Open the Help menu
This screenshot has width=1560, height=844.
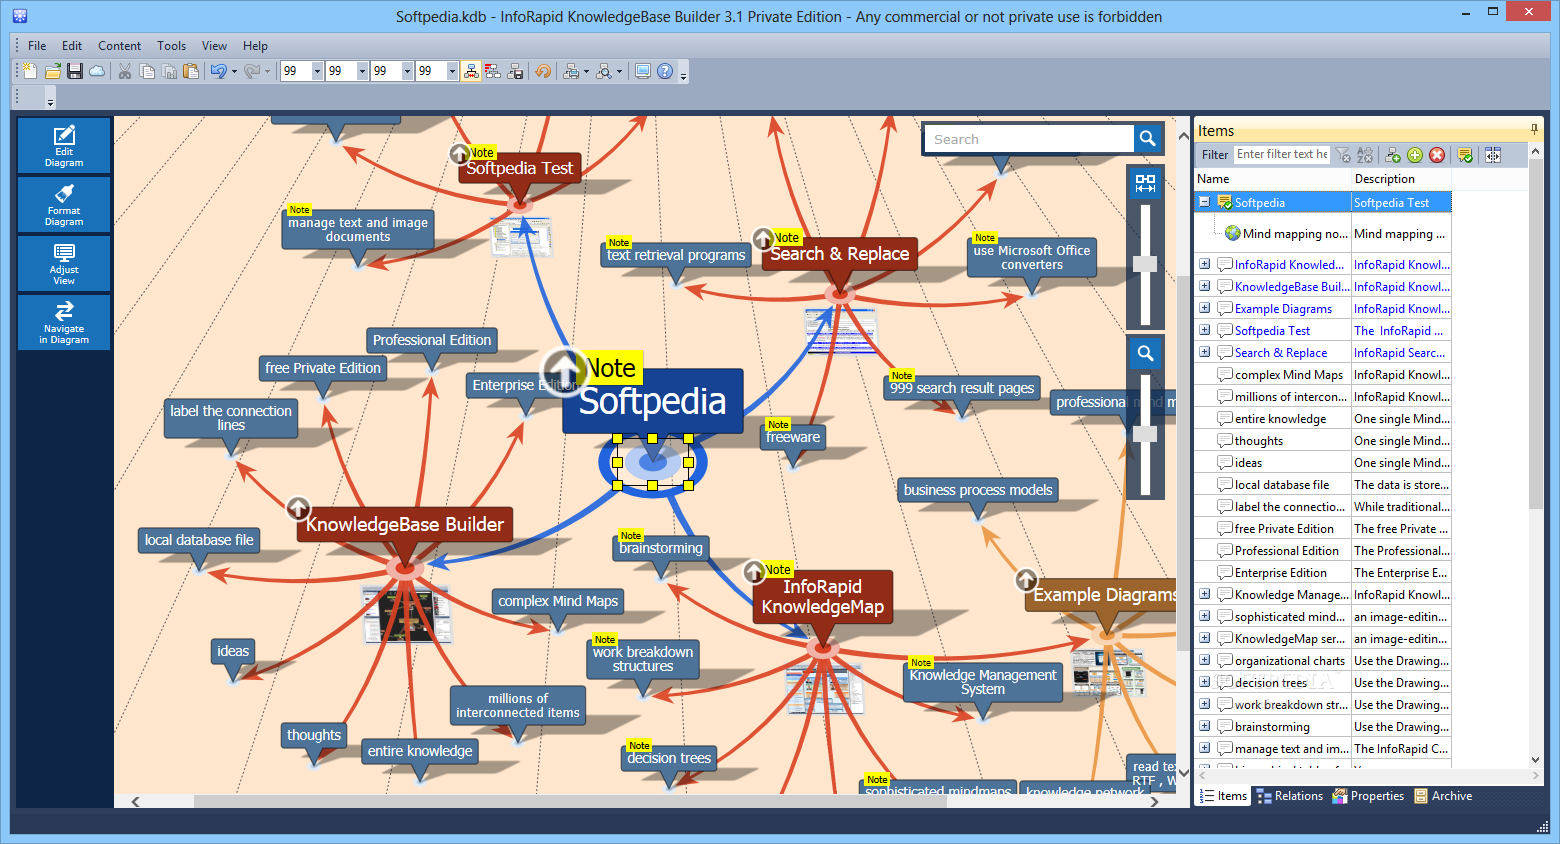(255, 46)
